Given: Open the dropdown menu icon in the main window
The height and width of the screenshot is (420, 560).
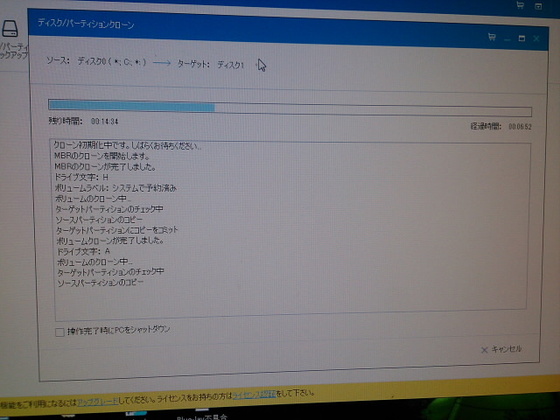Looking at the screenshot, I should coord(538,6).
